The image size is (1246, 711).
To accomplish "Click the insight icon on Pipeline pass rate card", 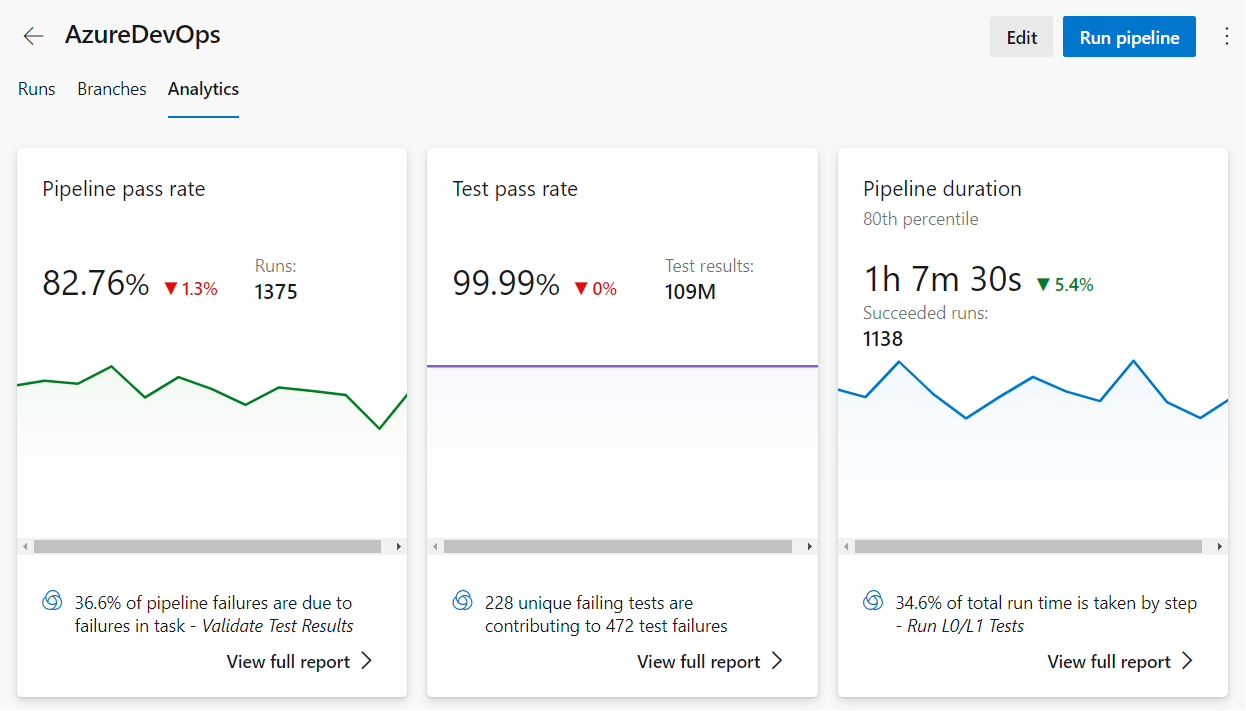I will pos(50,602).
